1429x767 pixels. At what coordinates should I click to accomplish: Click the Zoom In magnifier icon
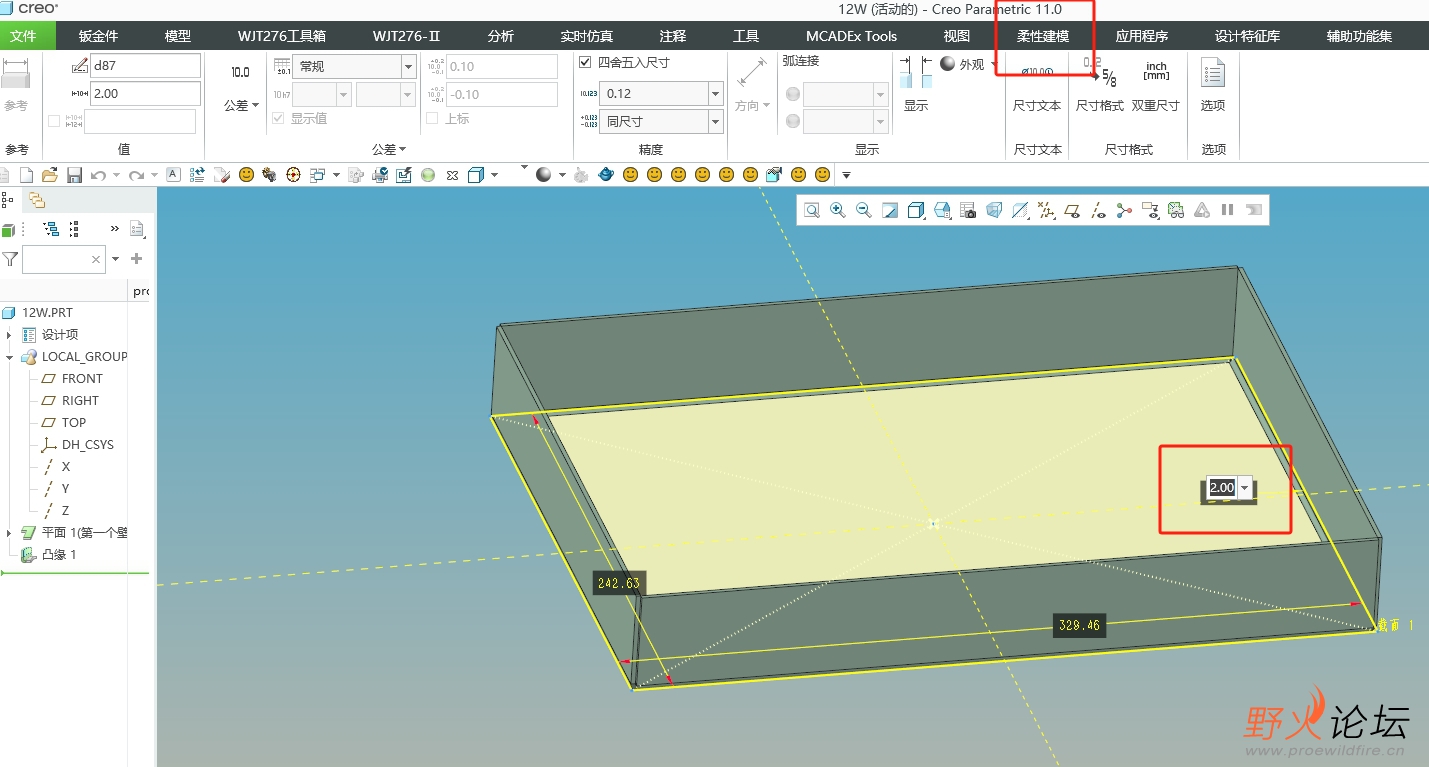(x=838, y=210)
